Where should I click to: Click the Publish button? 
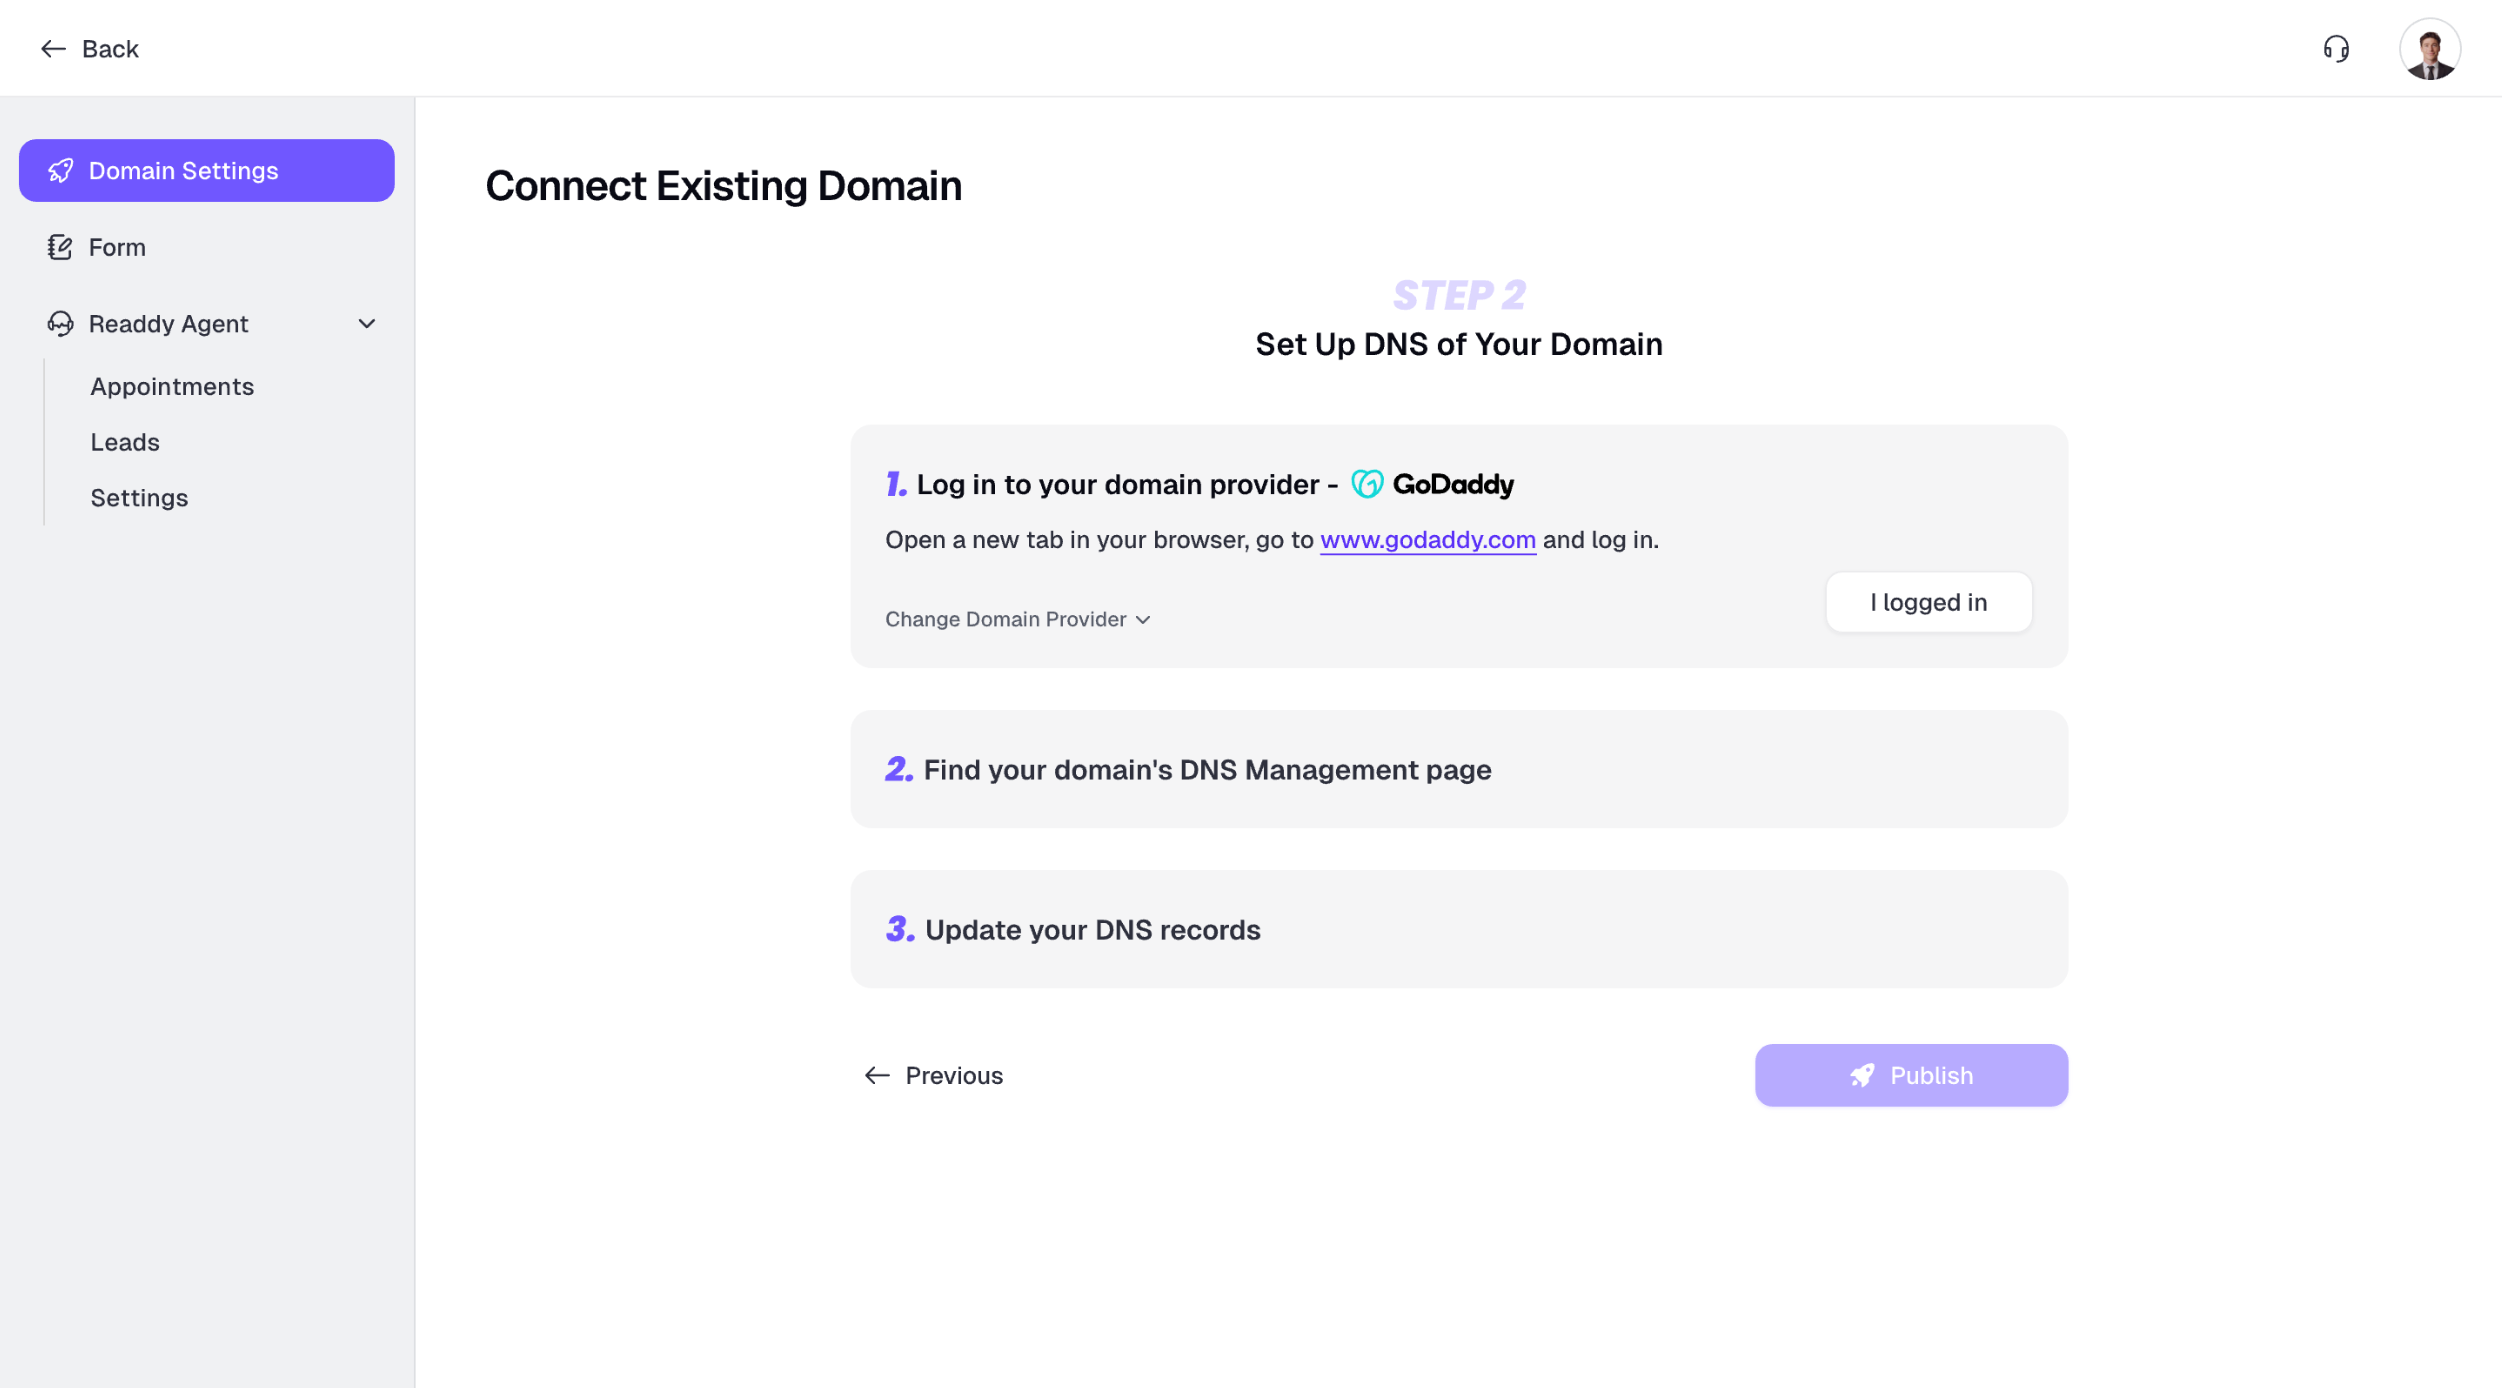[x=1910, y=1076]
